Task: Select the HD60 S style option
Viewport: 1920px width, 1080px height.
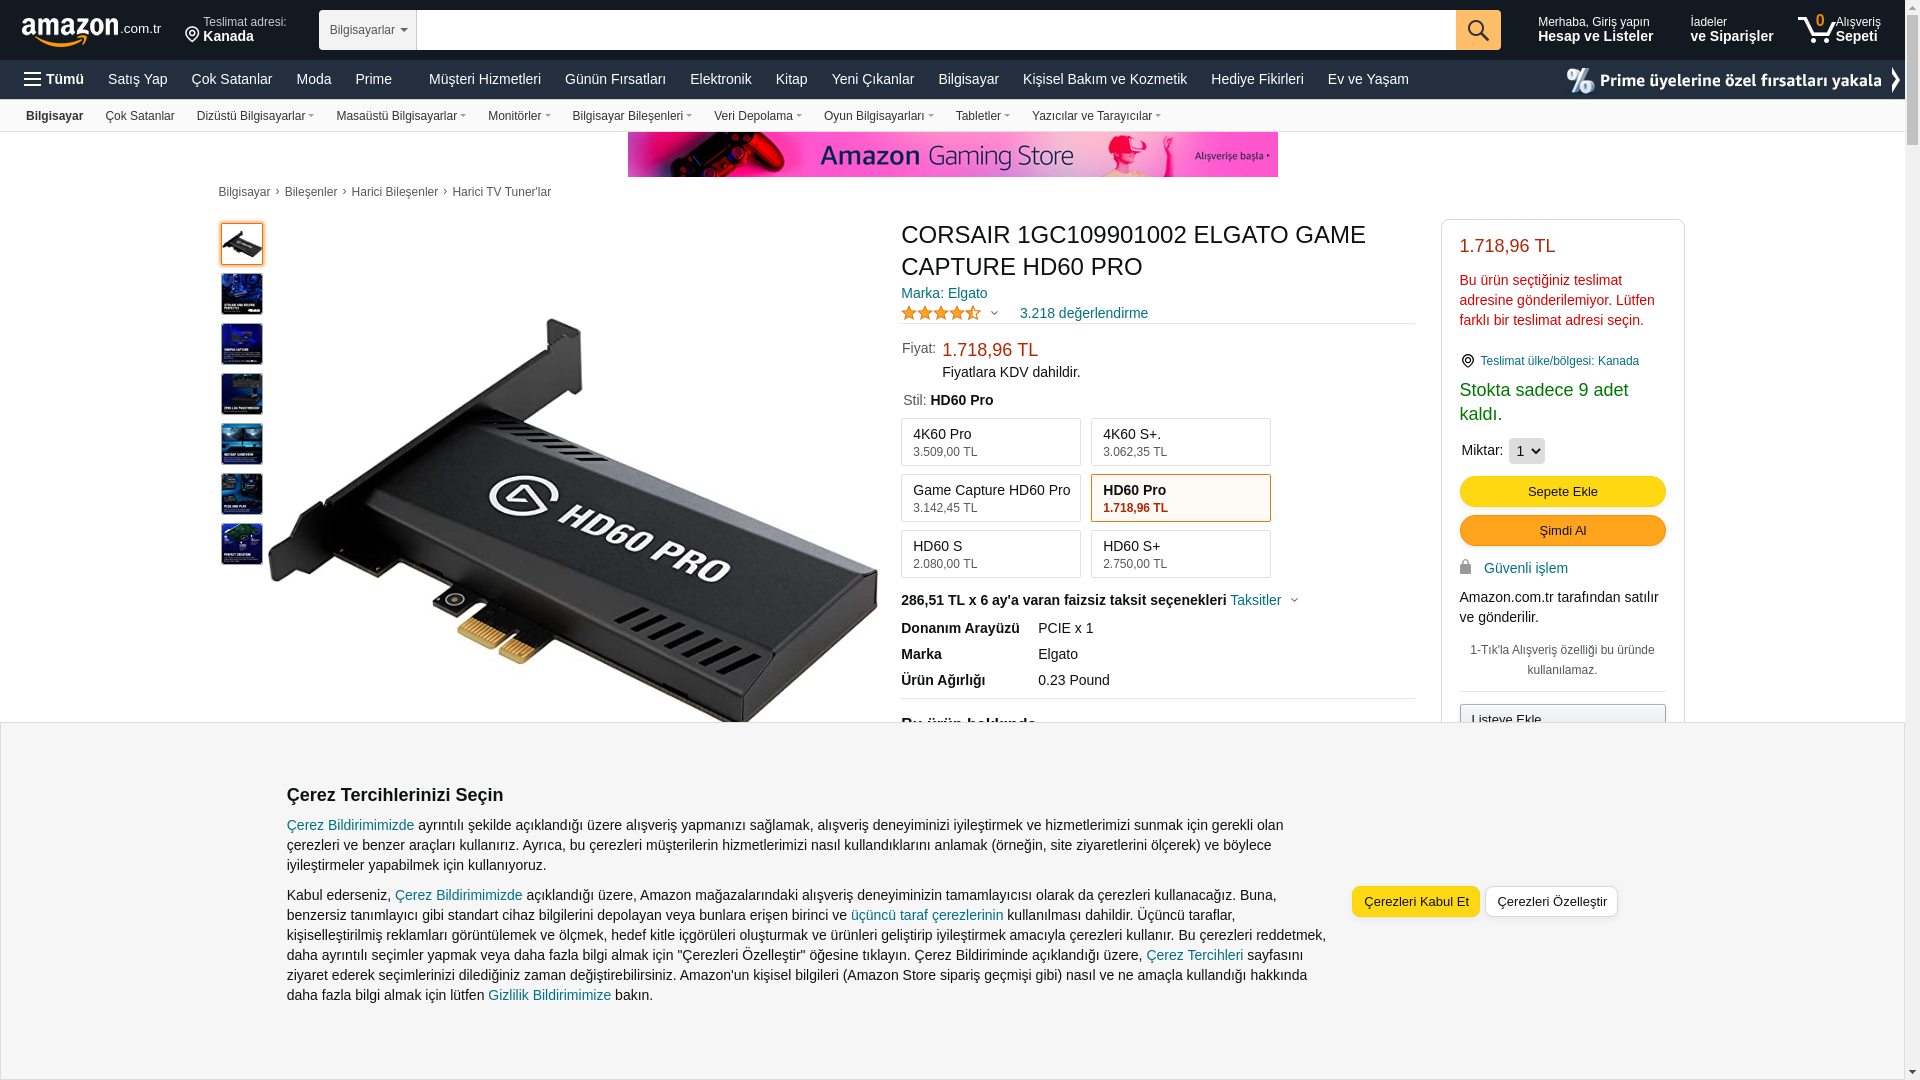Action: pyautogui.click(x=991, y=554)
